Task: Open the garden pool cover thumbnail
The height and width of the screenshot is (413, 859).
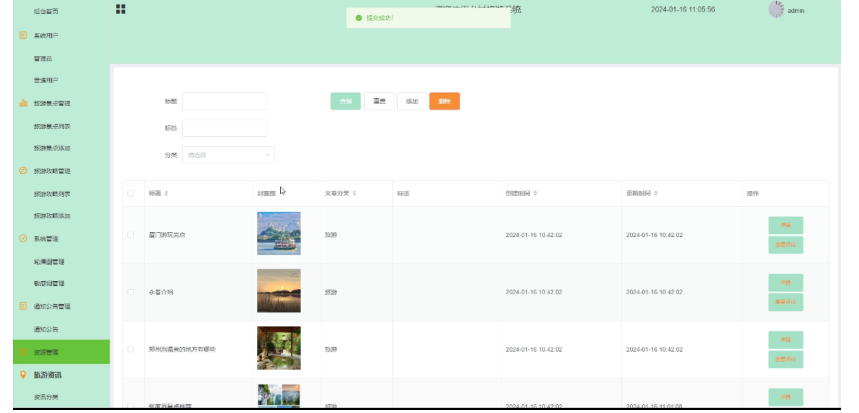Action: tap(279, 348)
